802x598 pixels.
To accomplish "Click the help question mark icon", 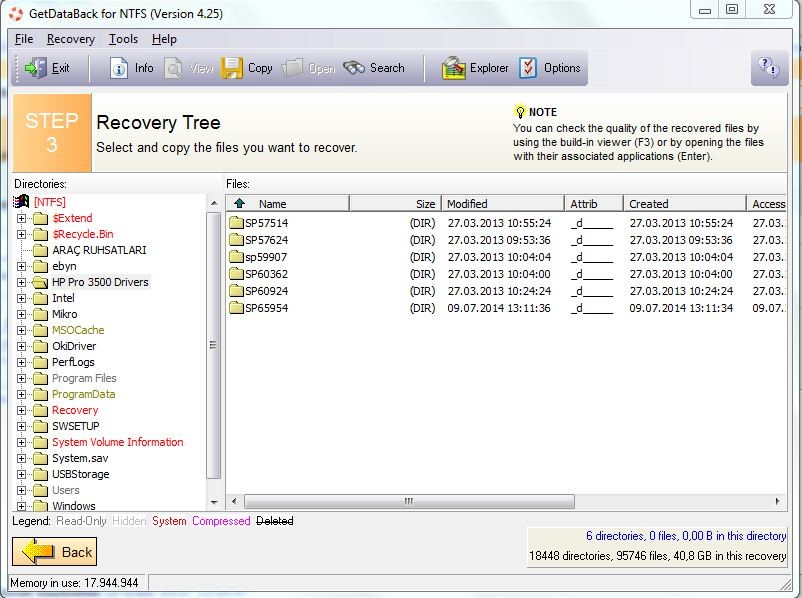I will [768, 68].
